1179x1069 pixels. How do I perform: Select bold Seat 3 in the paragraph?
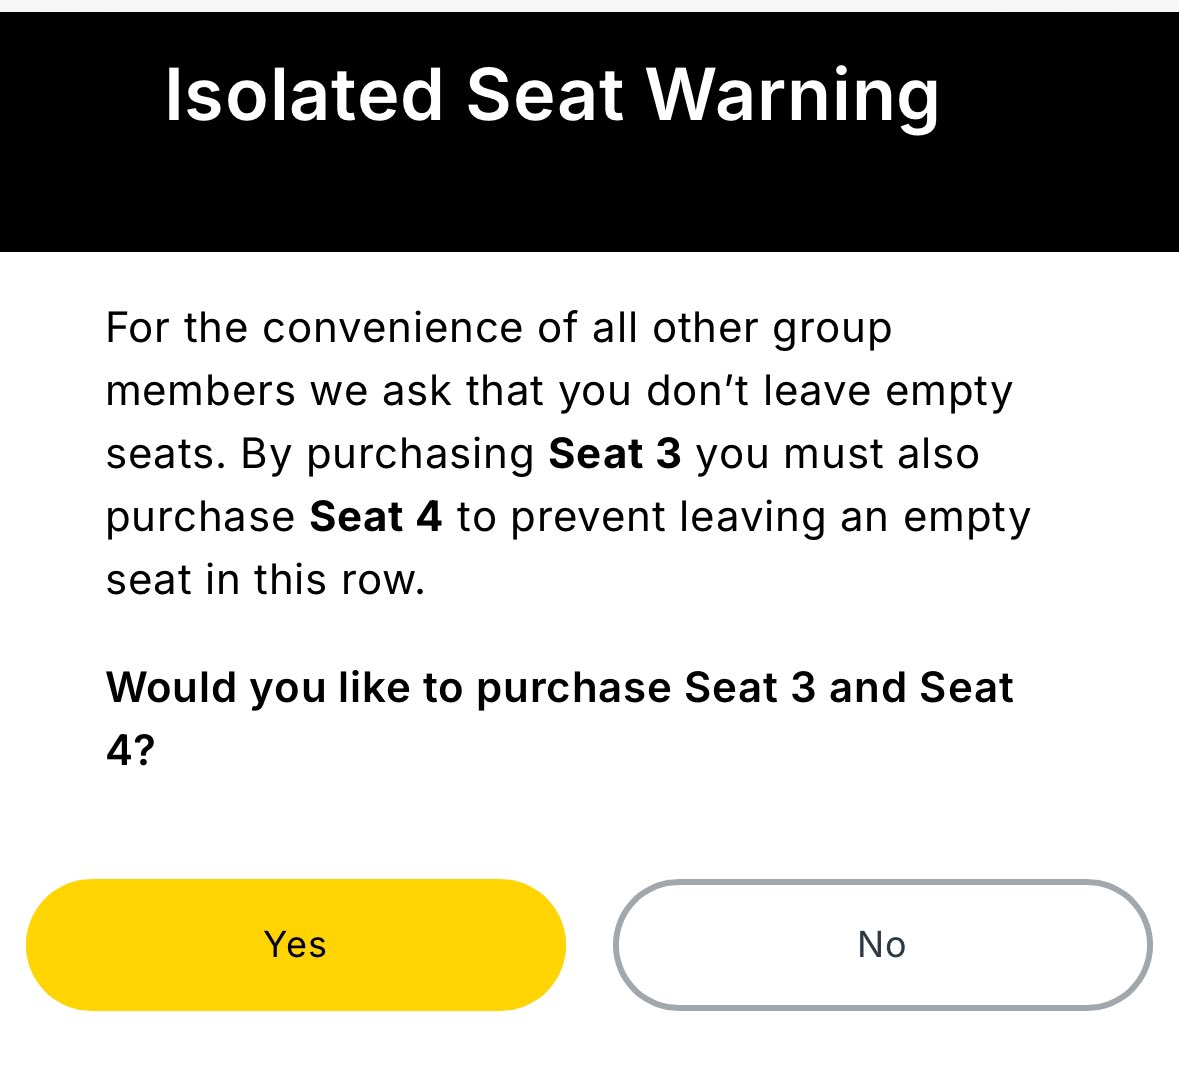pyautogui.click(x=614, y=454)
